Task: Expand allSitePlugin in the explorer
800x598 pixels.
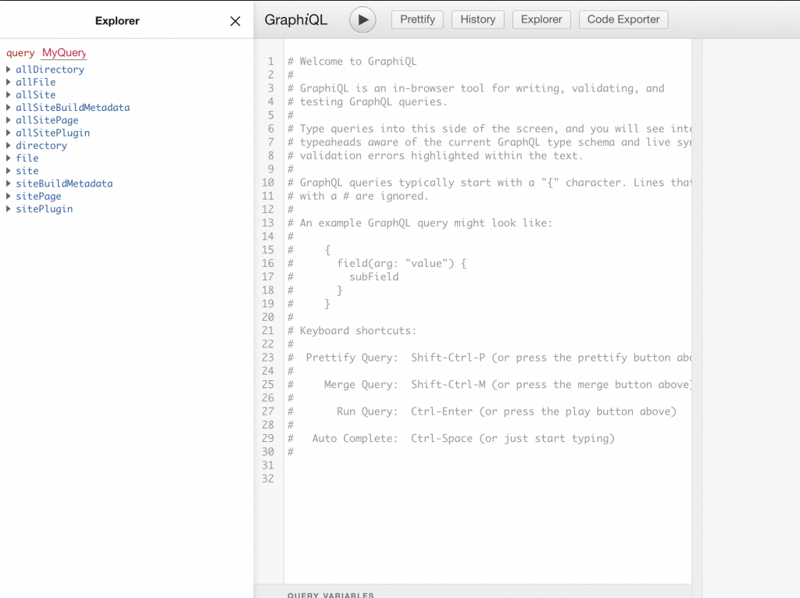Action: tap(9, 133)
